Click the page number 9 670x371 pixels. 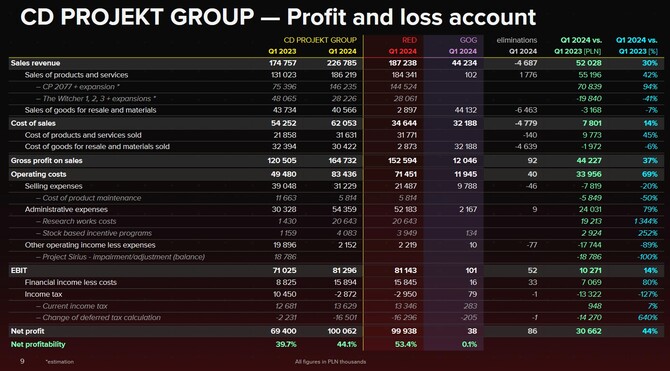(22, 362)
